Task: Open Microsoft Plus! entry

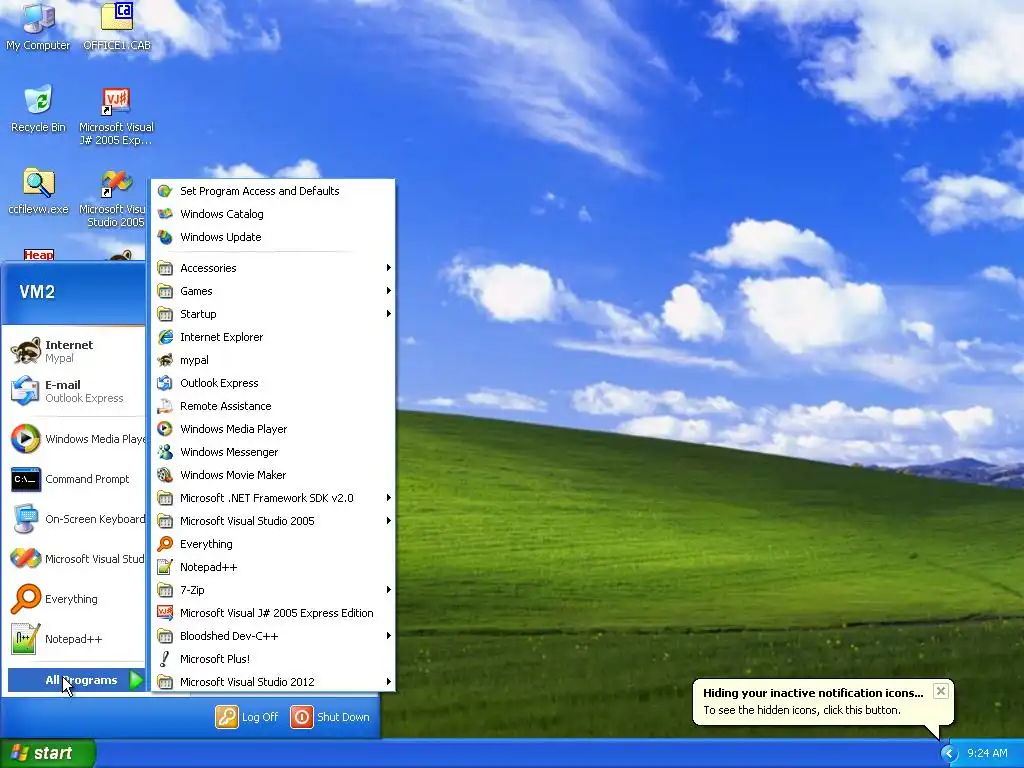Action: pyautogui.click(x=274, y=659)
